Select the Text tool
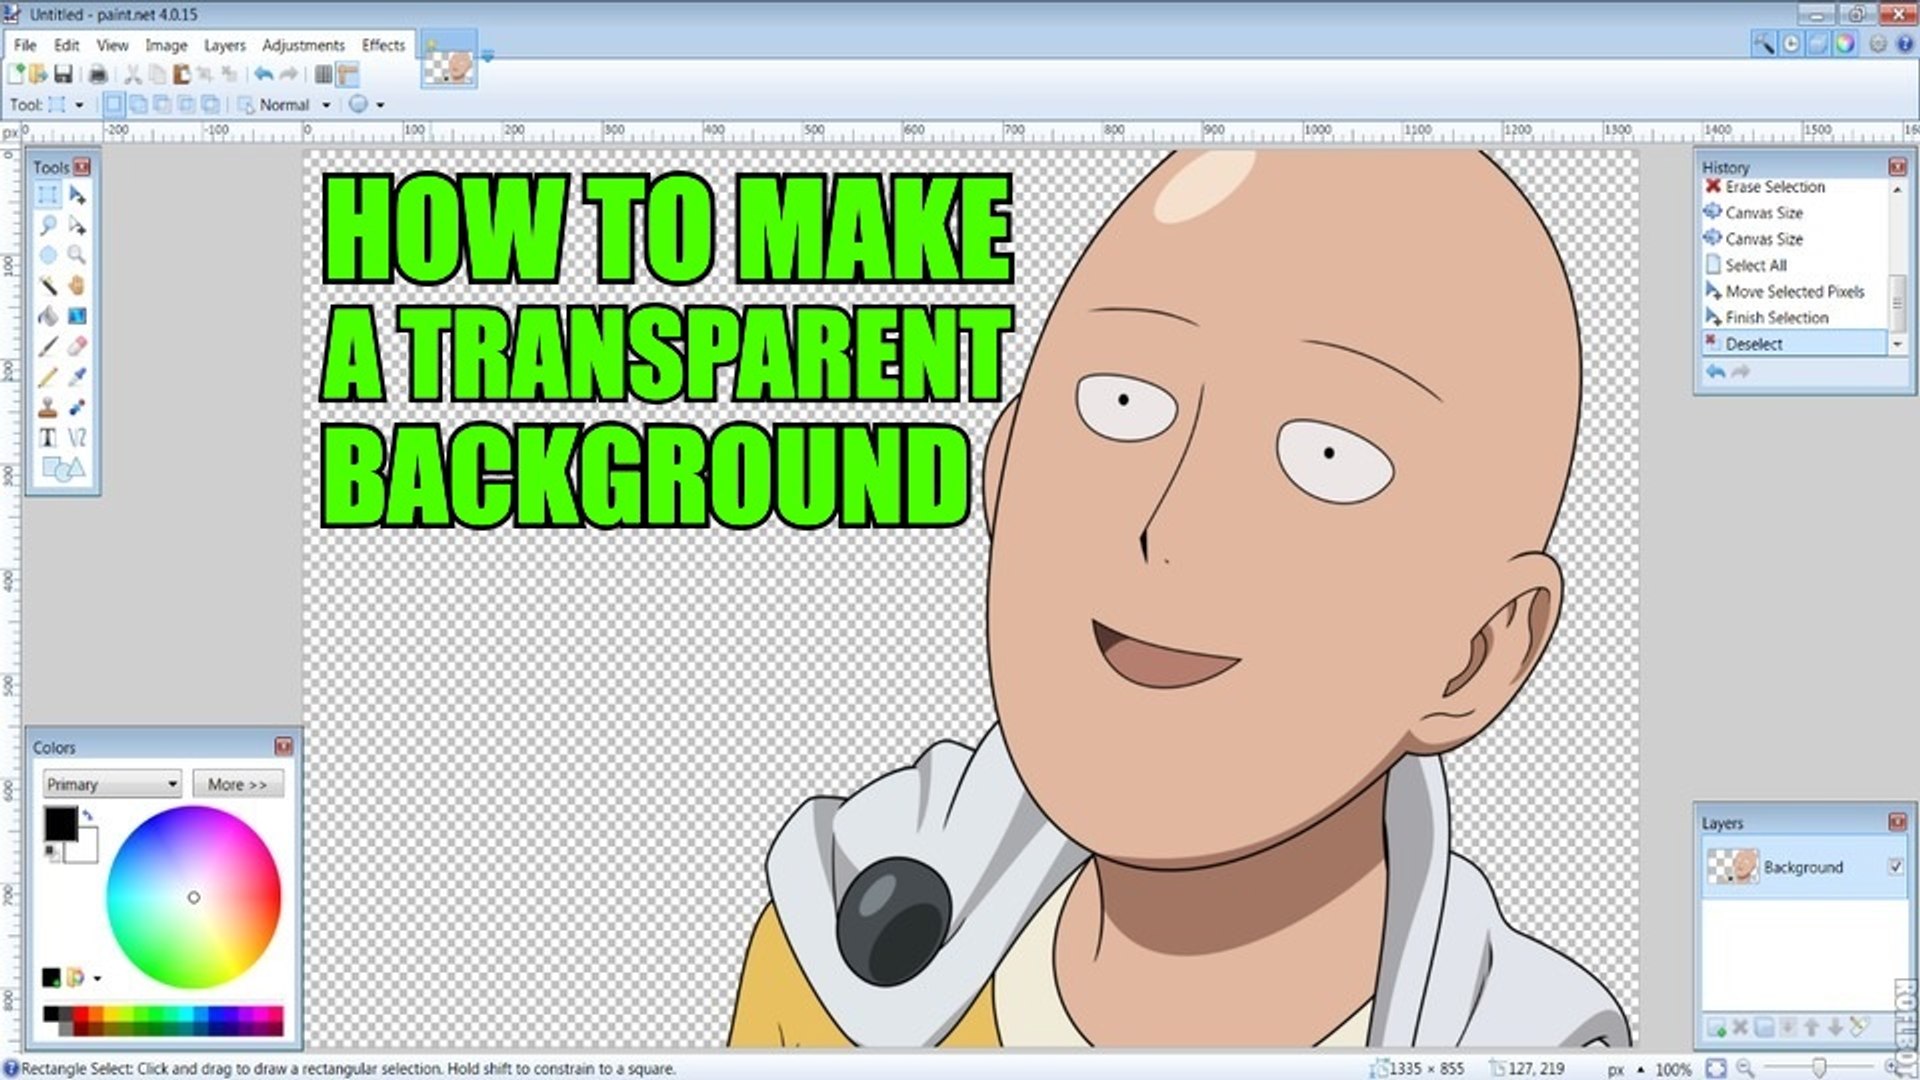Viewport: 1920px width, 1080px height. point(48,437)
